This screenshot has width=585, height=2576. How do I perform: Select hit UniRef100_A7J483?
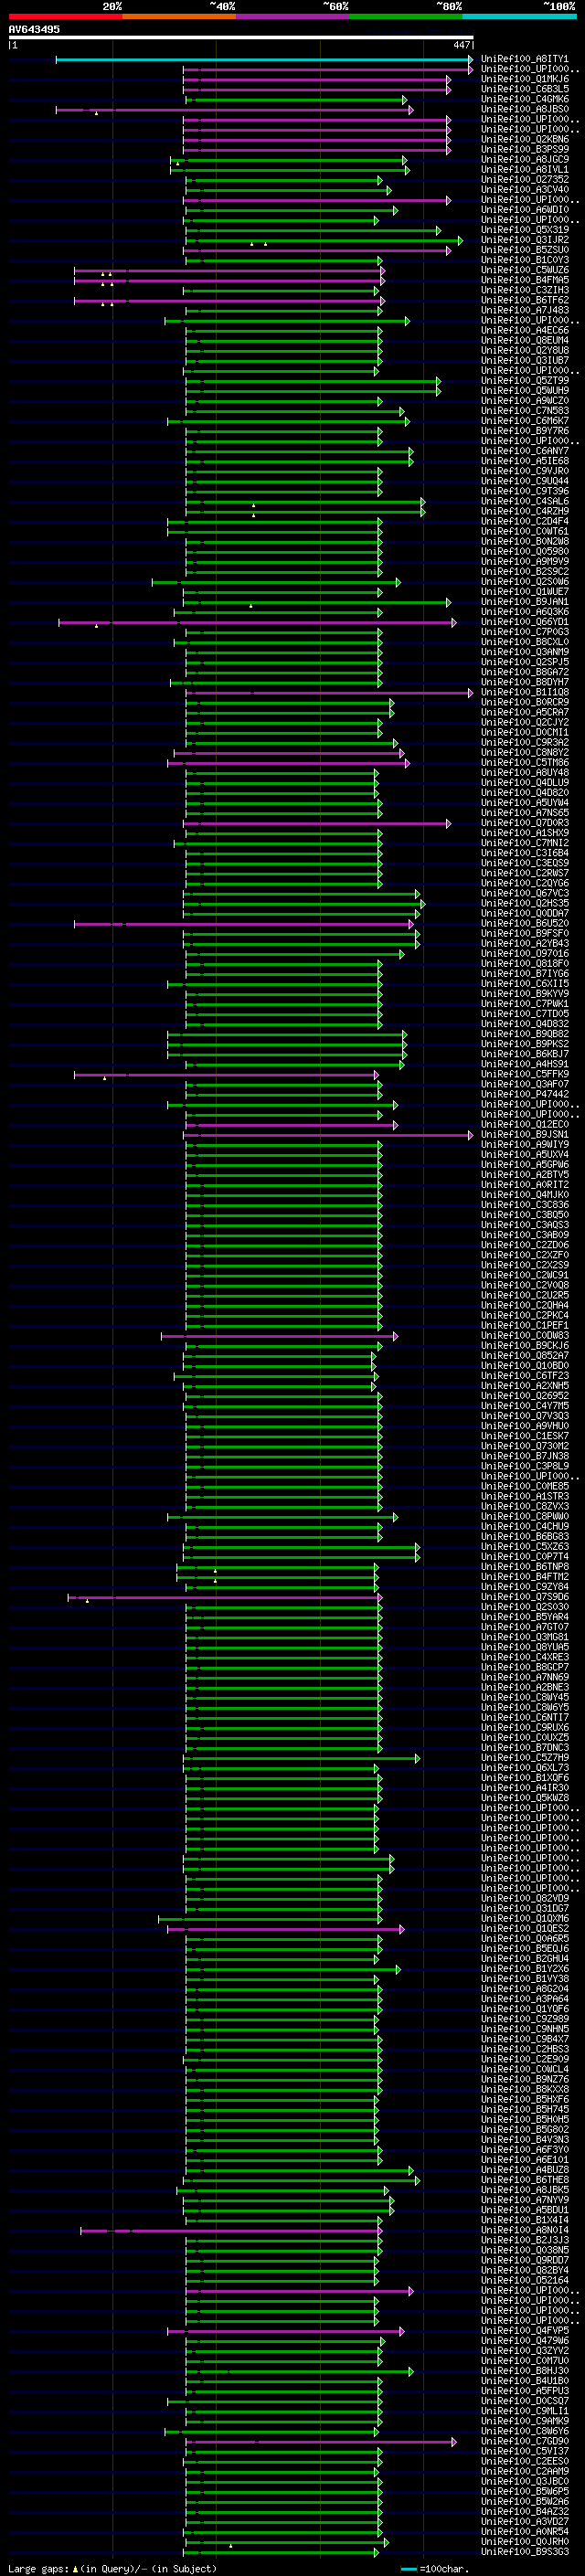525,311
